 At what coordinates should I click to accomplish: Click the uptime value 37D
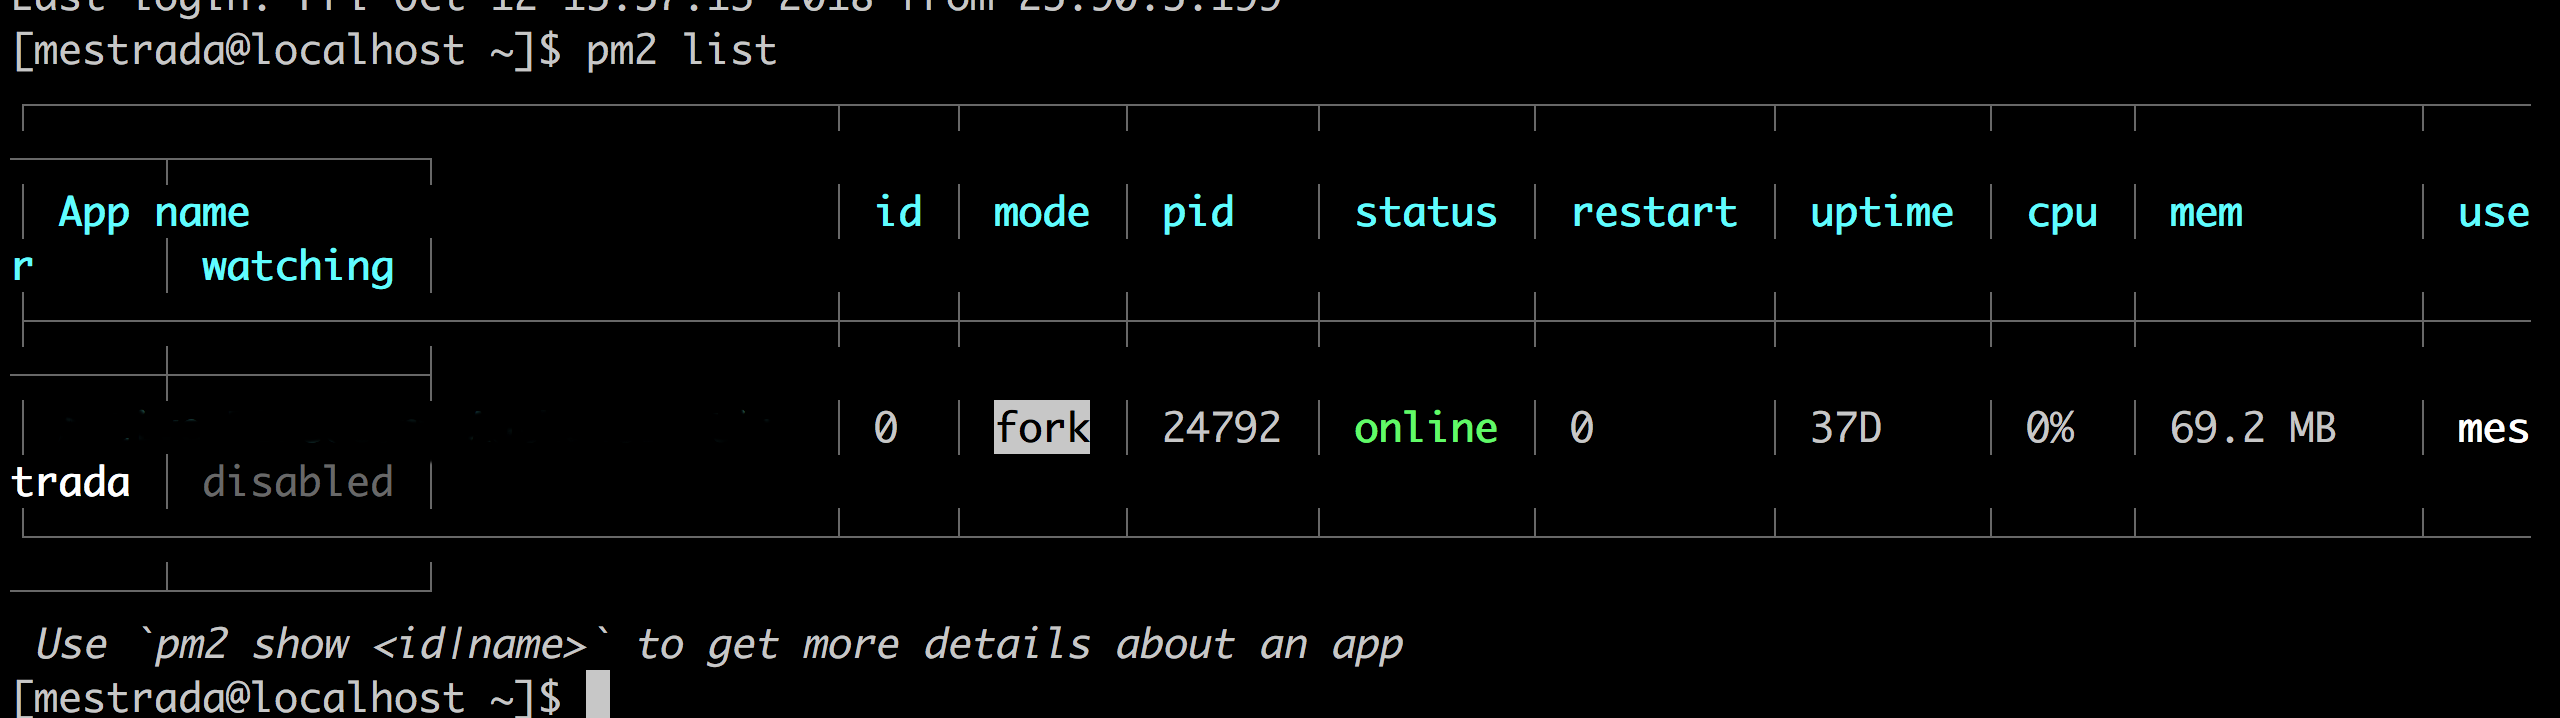click(x=1846, y=428)
